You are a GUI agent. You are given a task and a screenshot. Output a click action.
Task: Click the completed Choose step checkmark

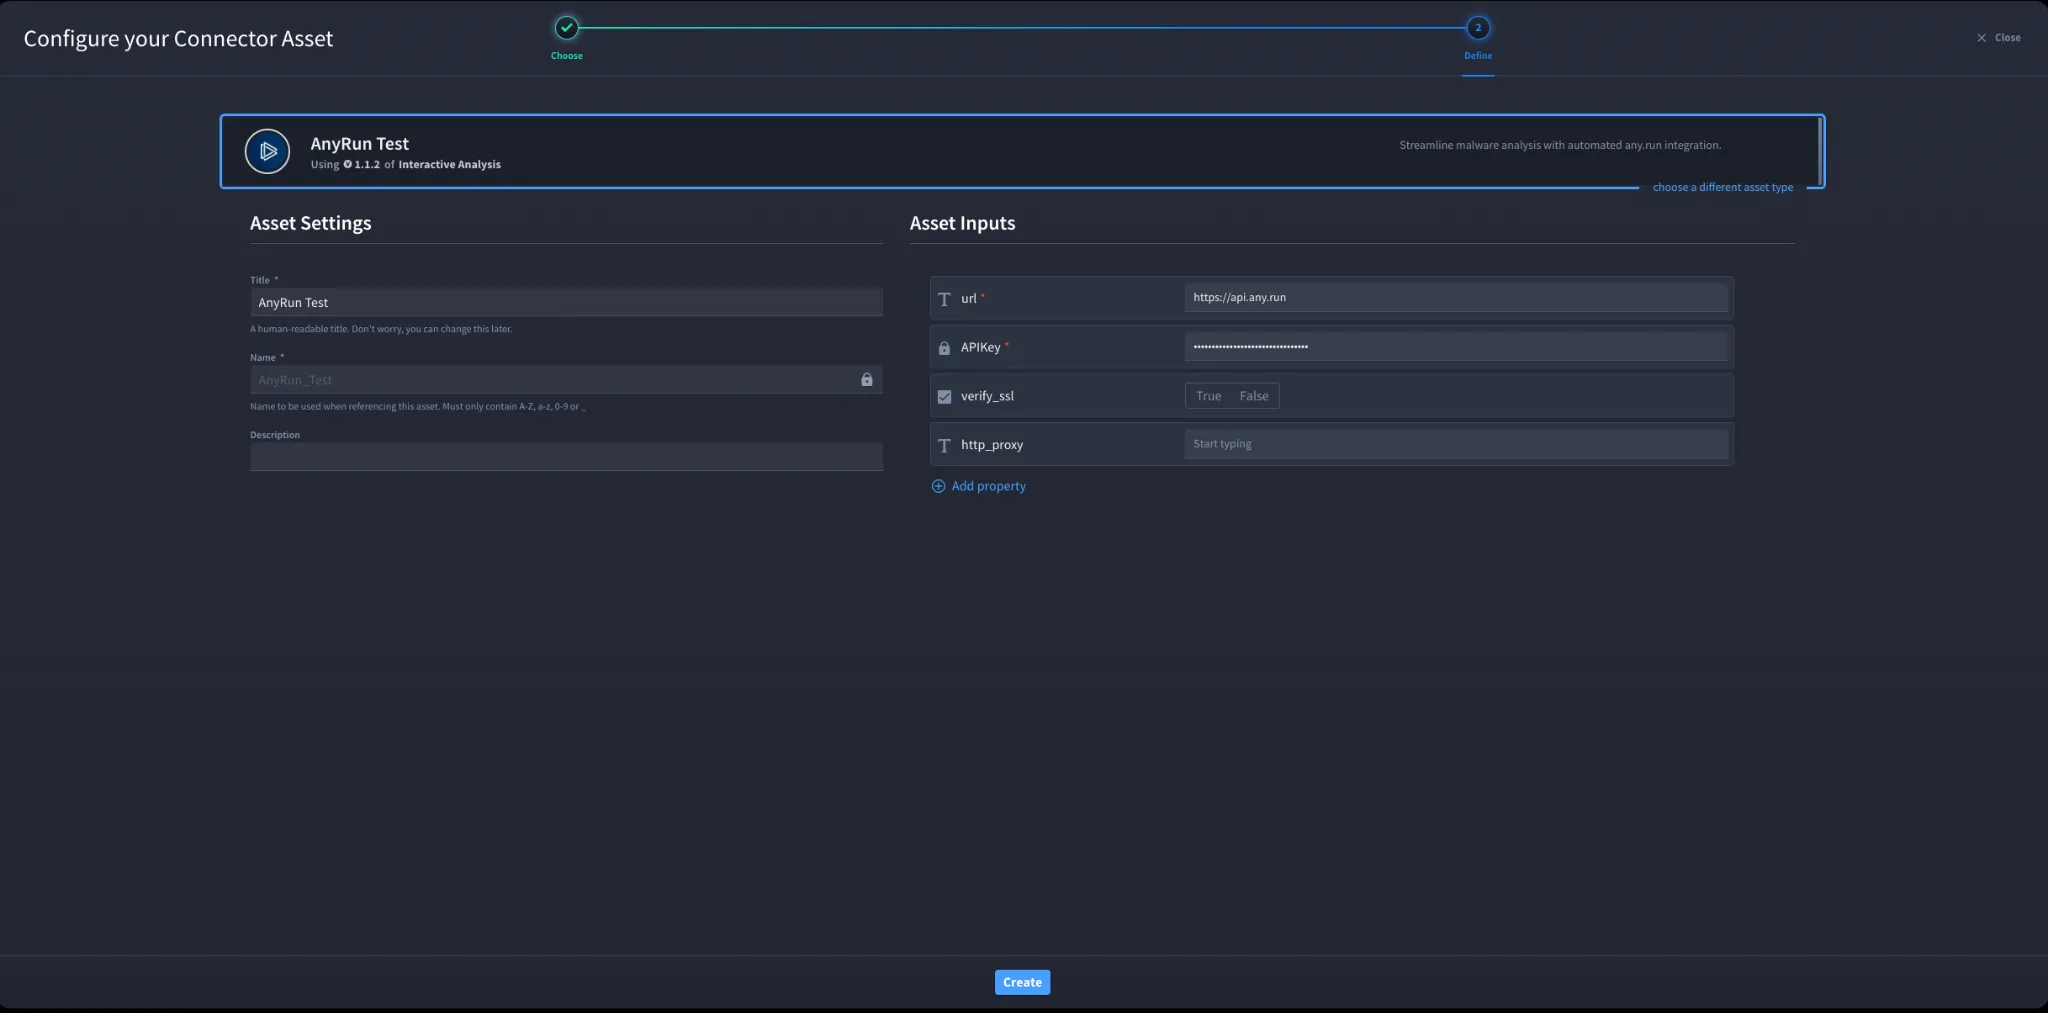567,28
